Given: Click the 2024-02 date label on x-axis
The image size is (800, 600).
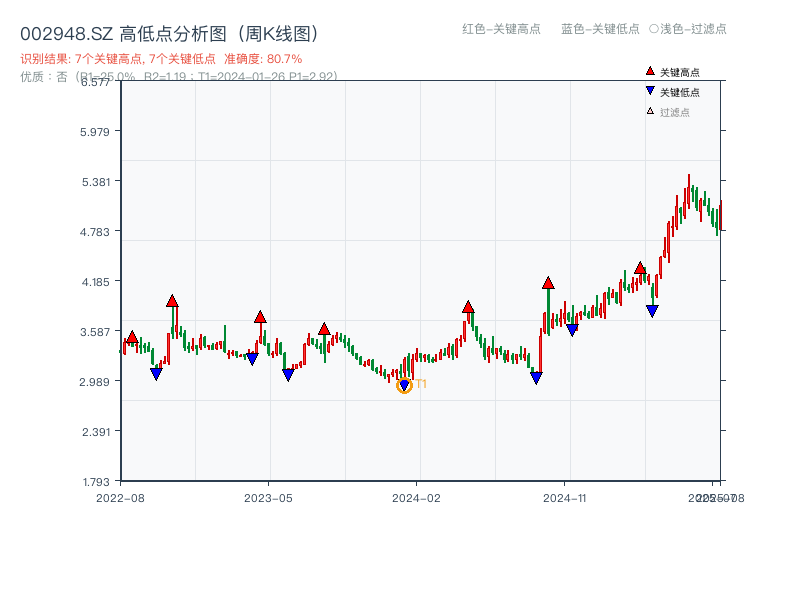Looking at the screenshot, I should click(416, 497).
